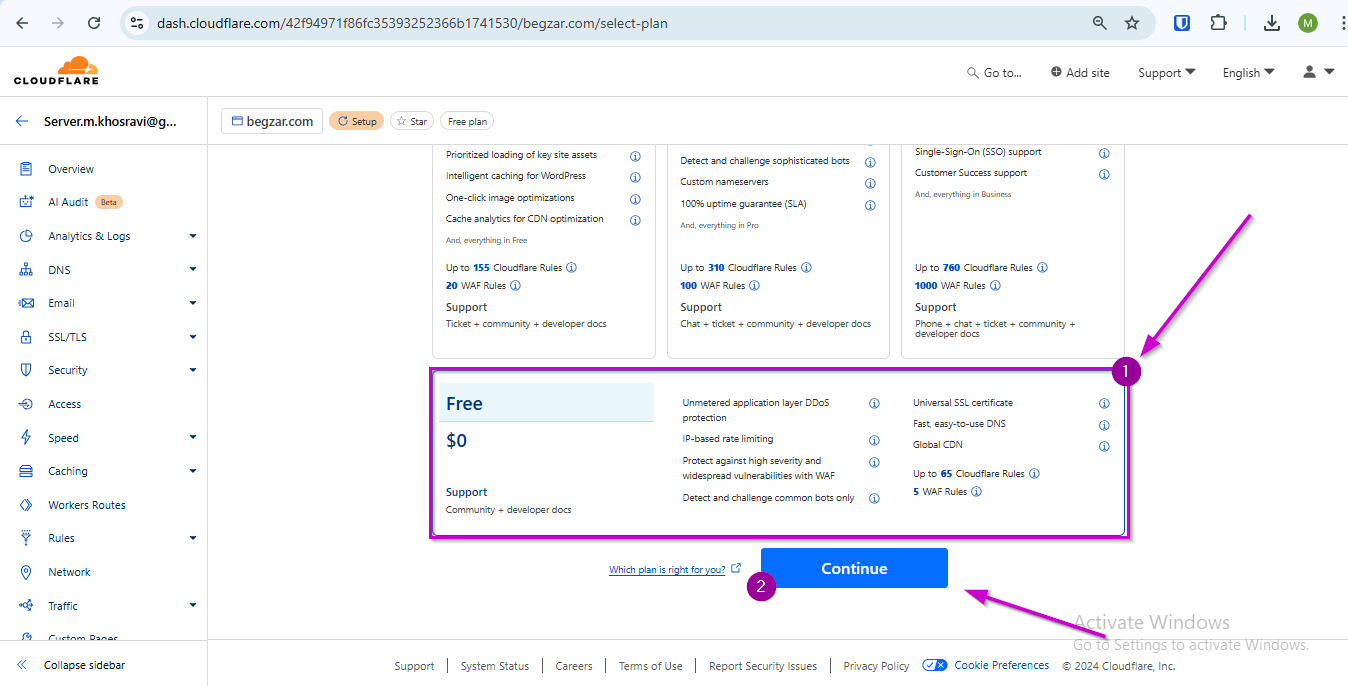This screenshot has height=686, width=1348.
Task: Click the Add site button
Action: 1080,73
